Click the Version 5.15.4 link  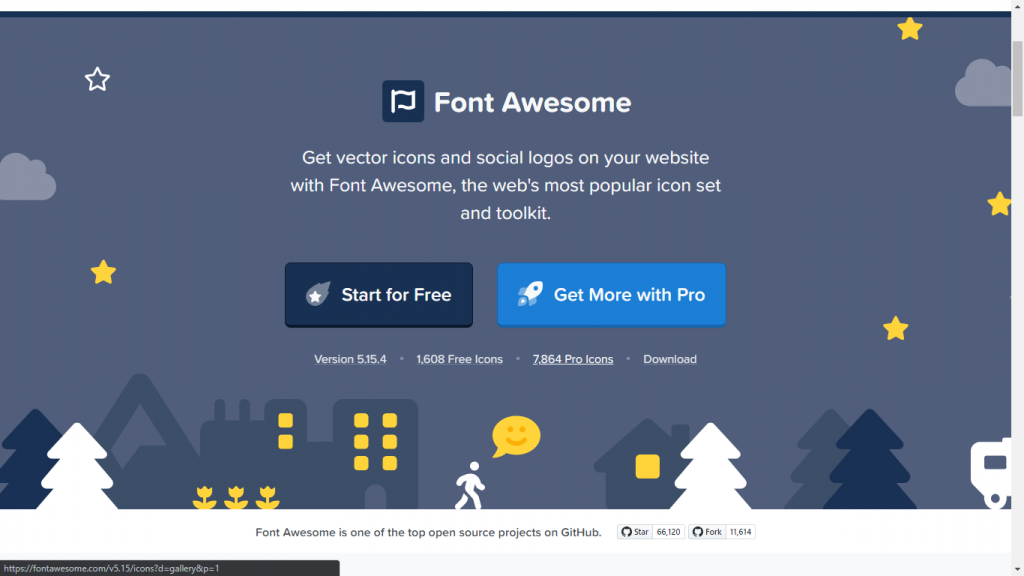[x=350, y=359]
